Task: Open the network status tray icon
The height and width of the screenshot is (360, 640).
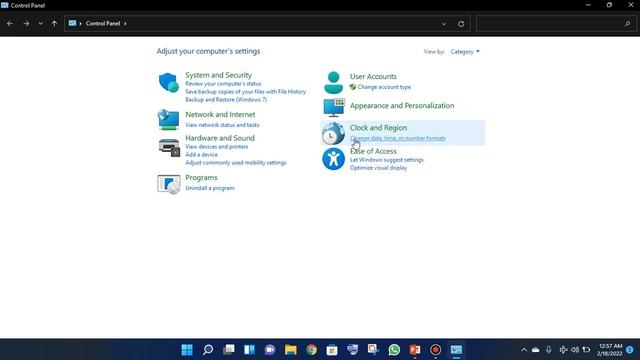Action: (563, 350)
